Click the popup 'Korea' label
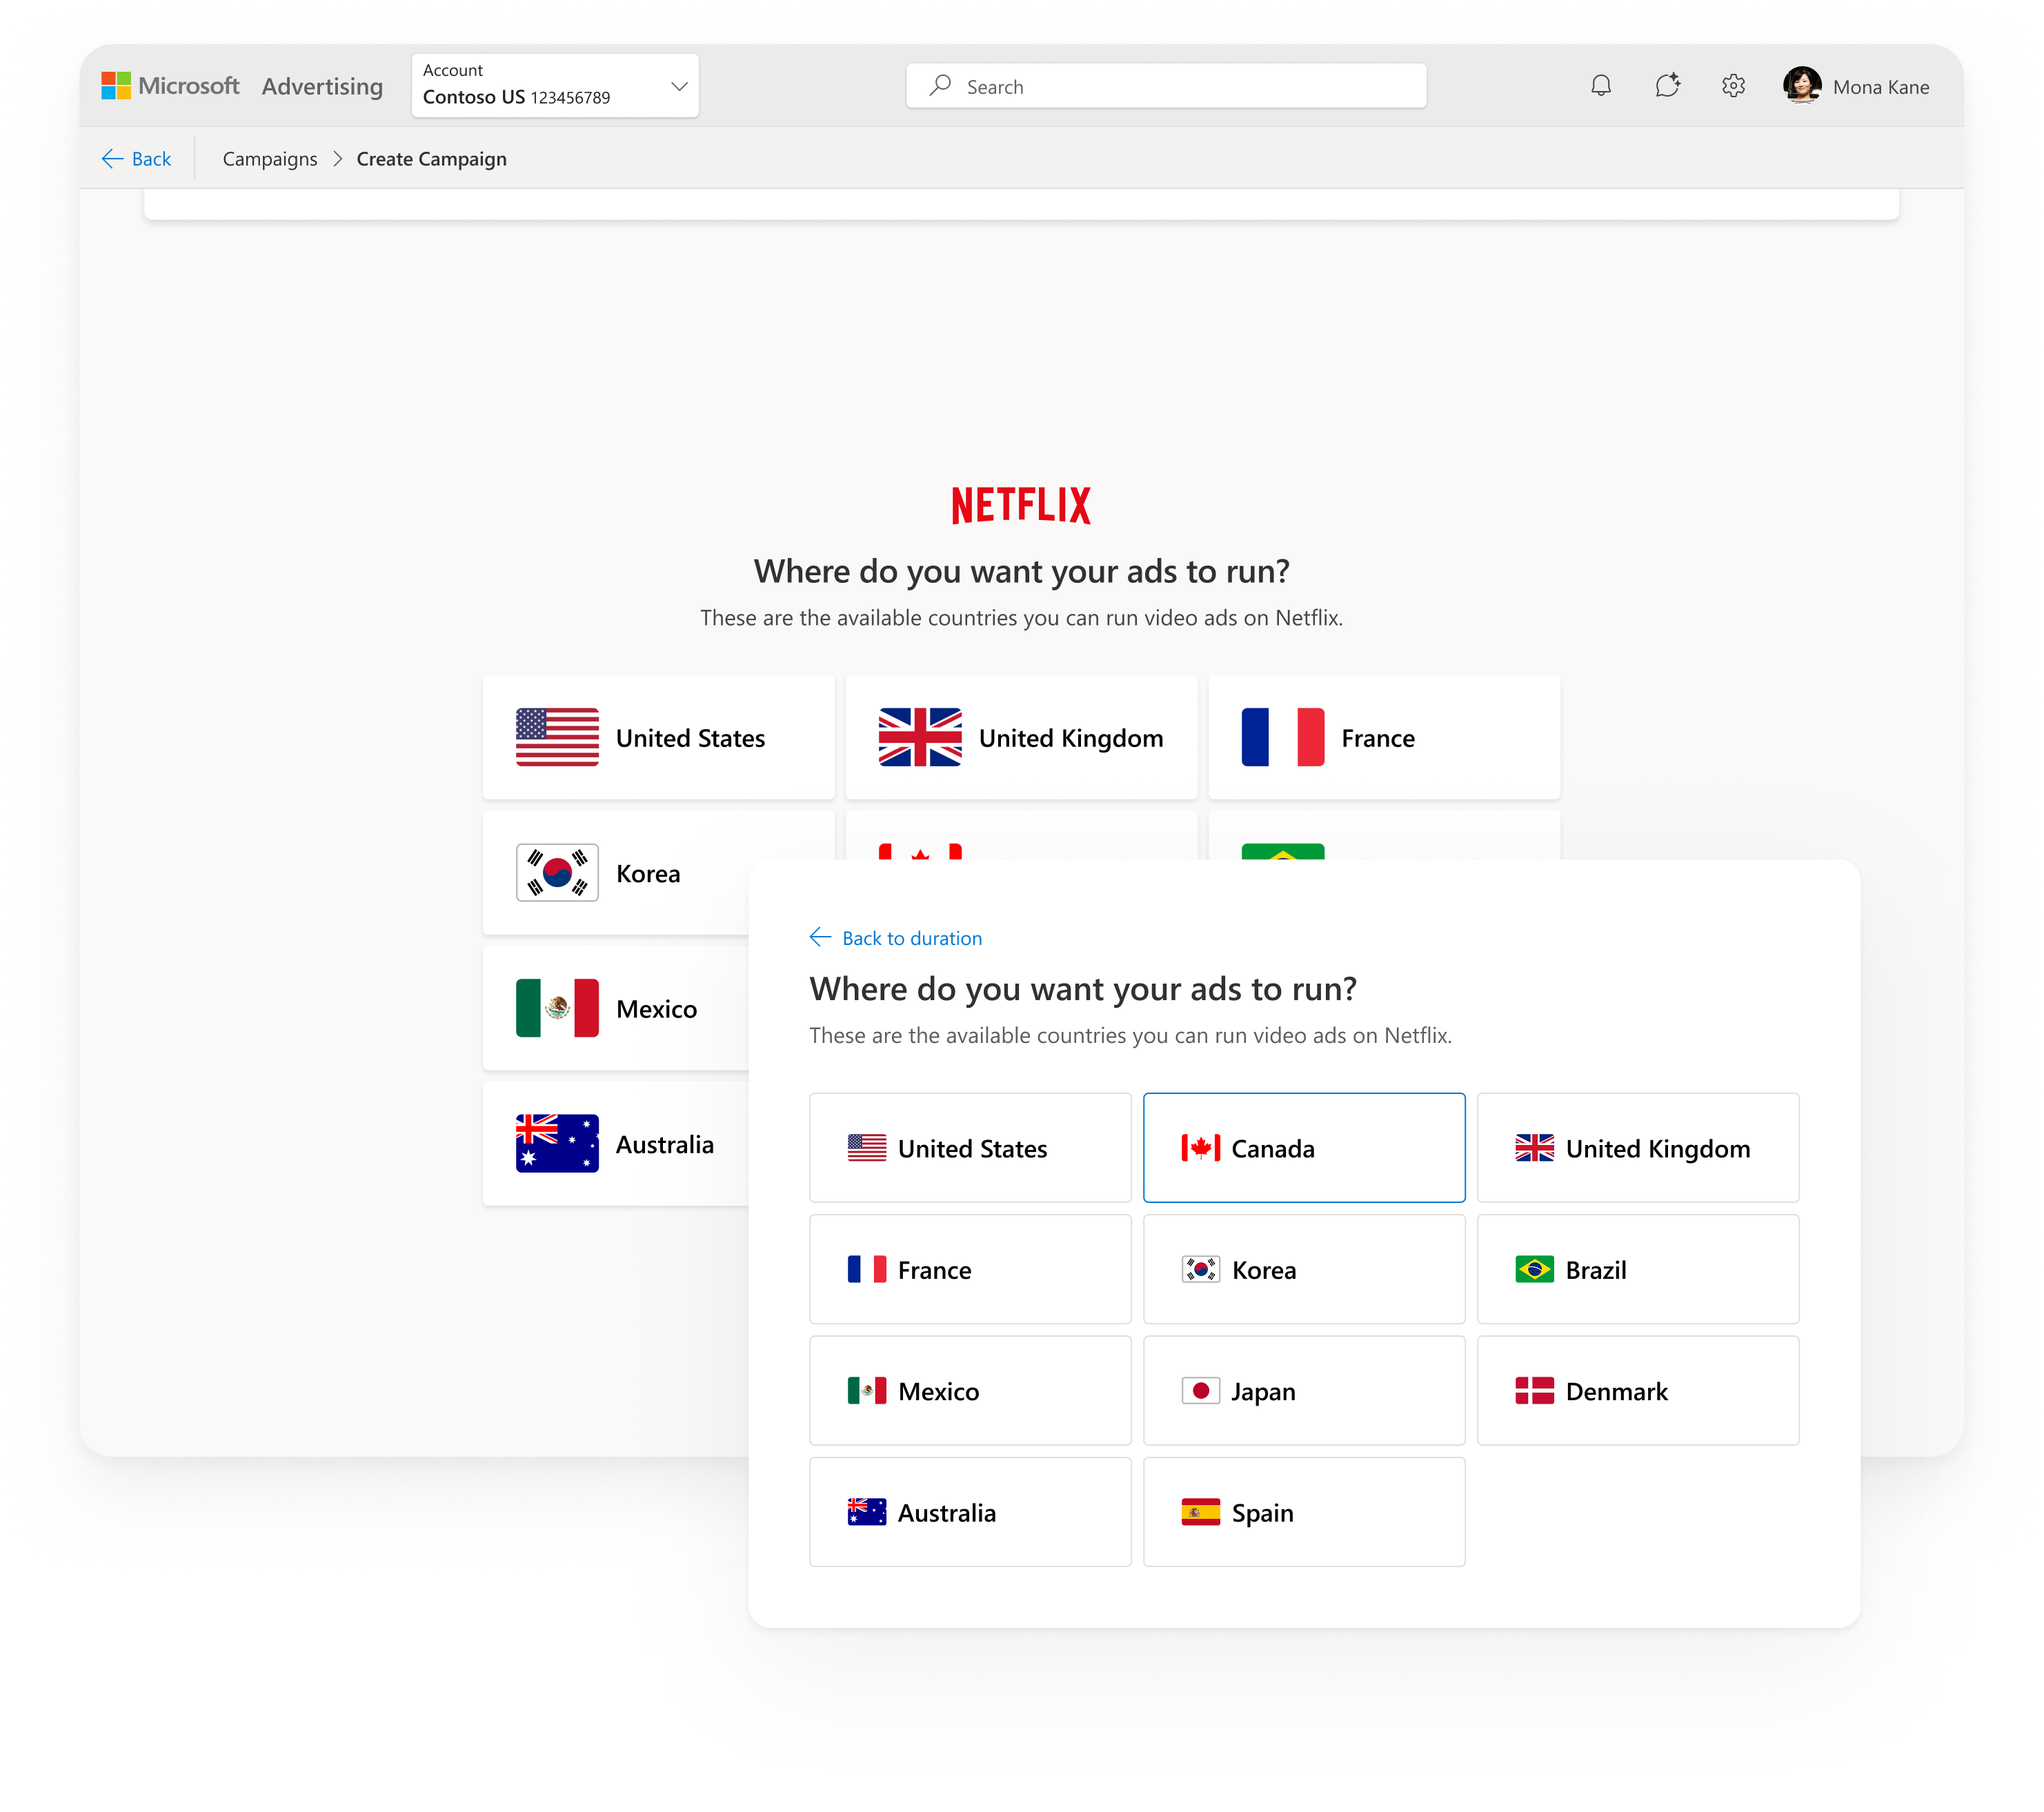The width and height of the screenshot is (2044, 1812). point(1264,1270)
